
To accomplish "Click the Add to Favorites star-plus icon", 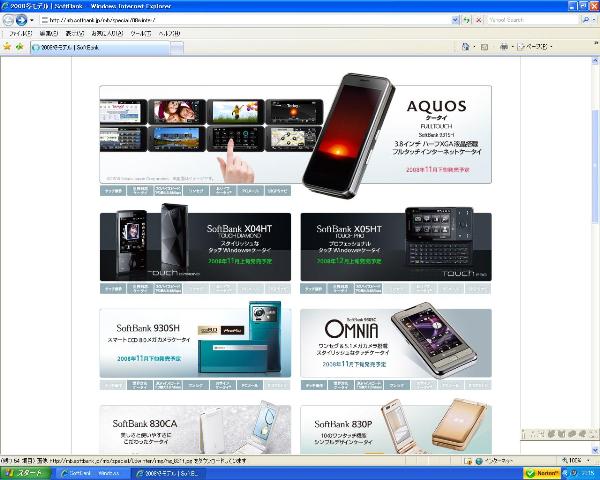I will (20, 47).
